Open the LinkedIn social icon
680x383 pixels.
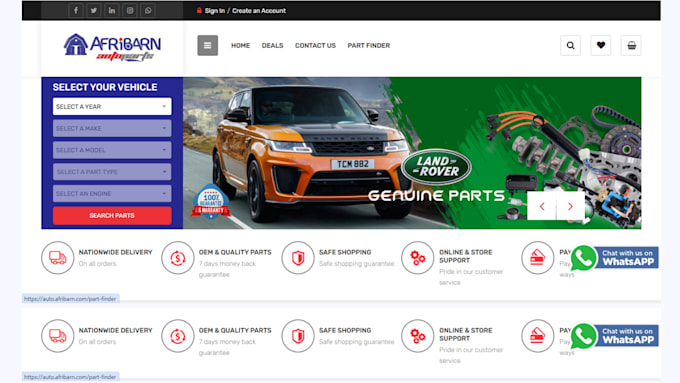pos(112,10)
